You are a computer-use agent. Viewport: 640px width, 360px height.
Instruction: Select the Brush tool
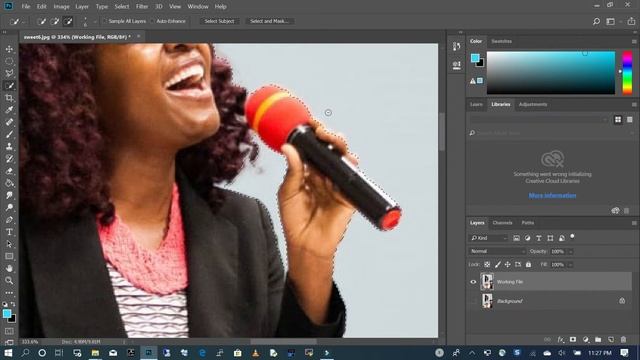point(9,134)
